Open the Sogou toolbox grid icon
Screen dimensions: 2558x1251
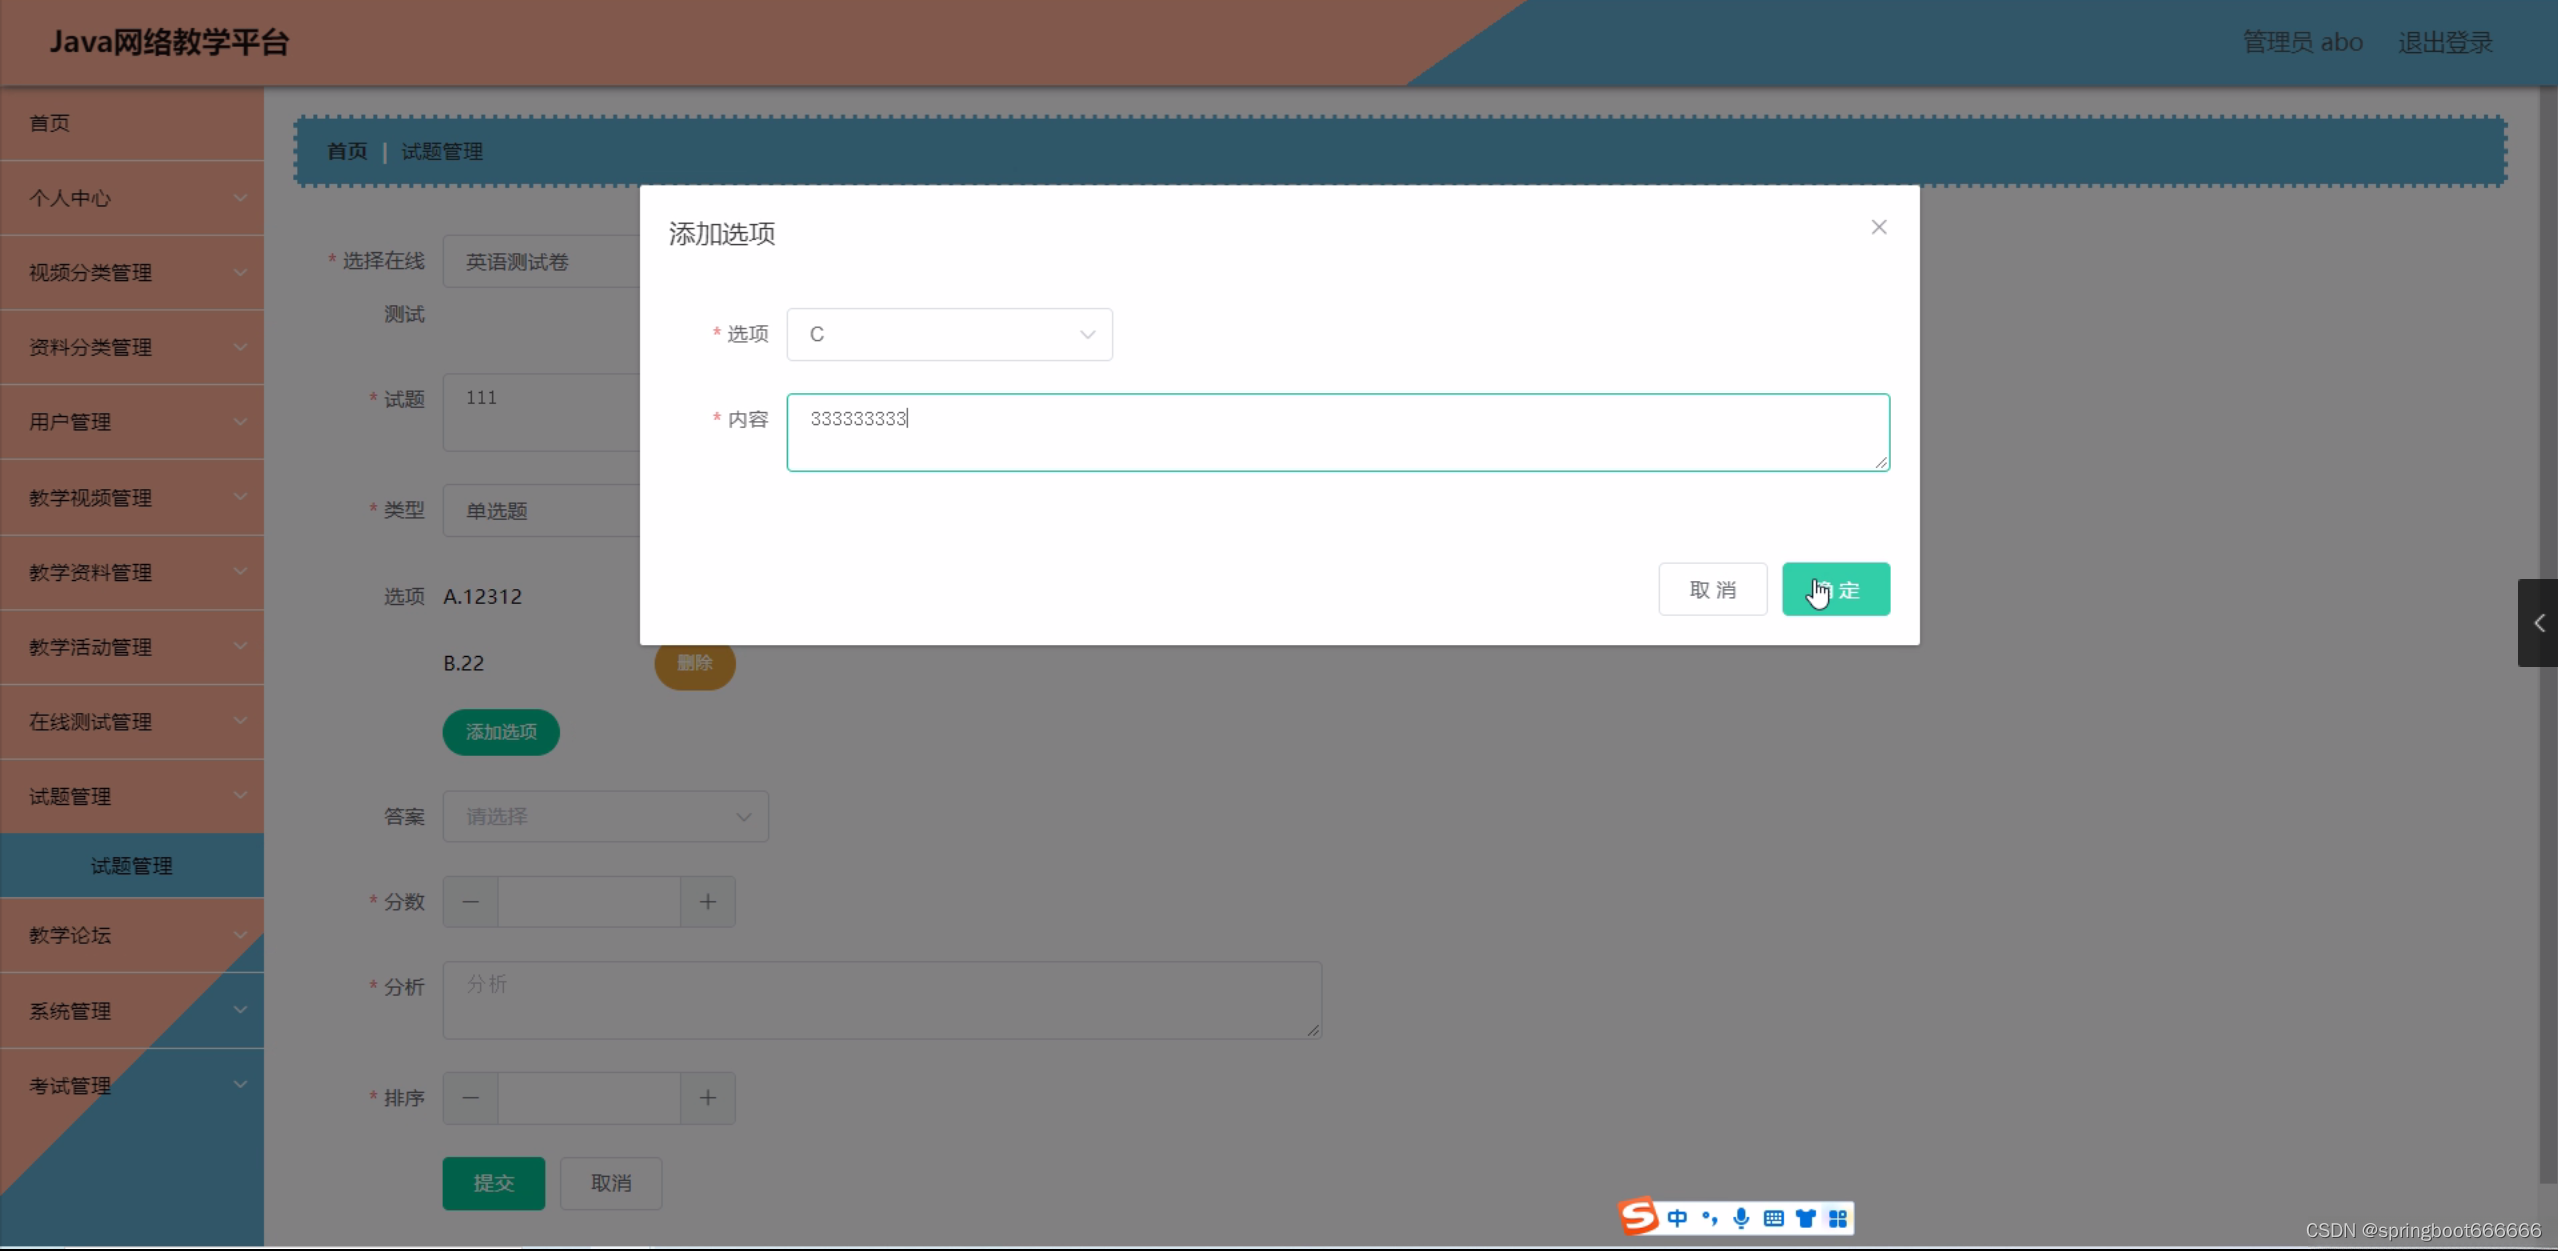coord(1837,1218)
